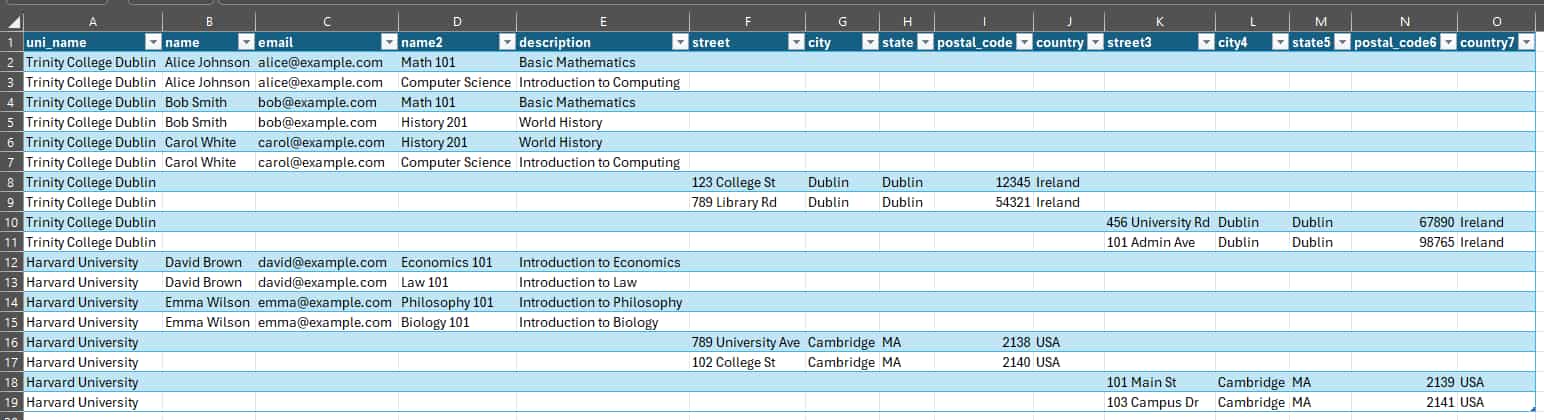This screenshot has width=1544, height=420.
Task: Select column E header
Action: point(604,21)
